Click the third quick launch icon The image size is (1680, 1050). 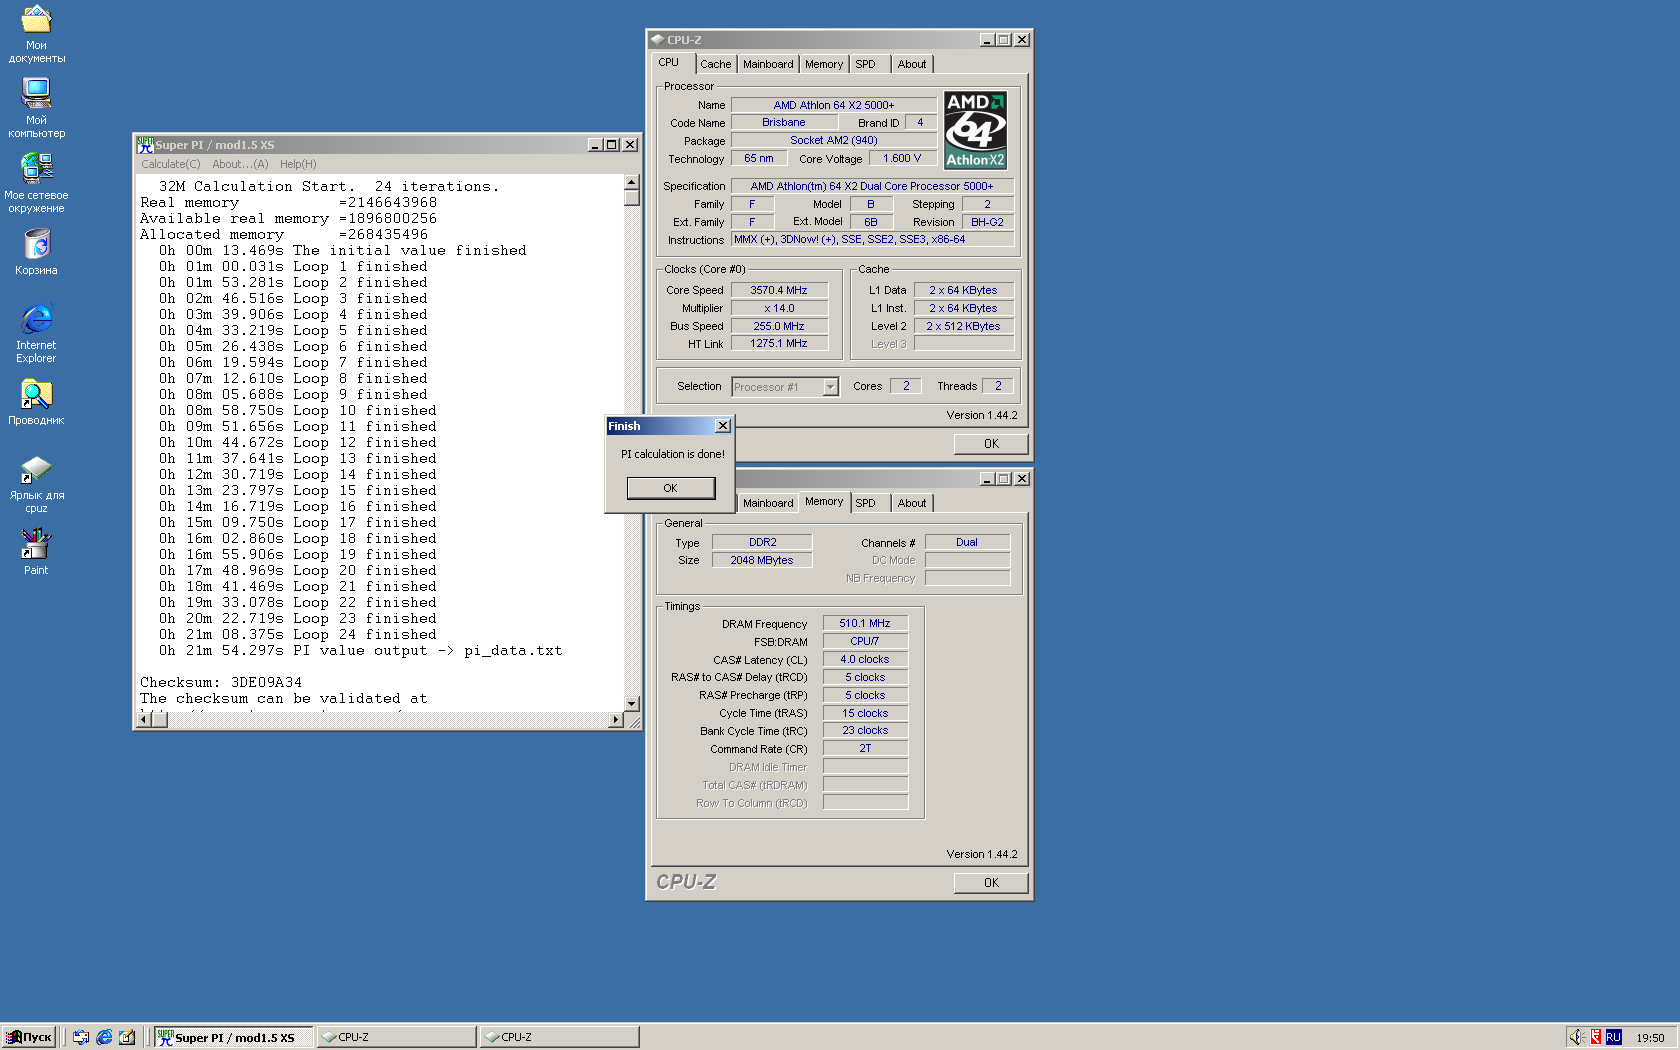point(127,1037)
